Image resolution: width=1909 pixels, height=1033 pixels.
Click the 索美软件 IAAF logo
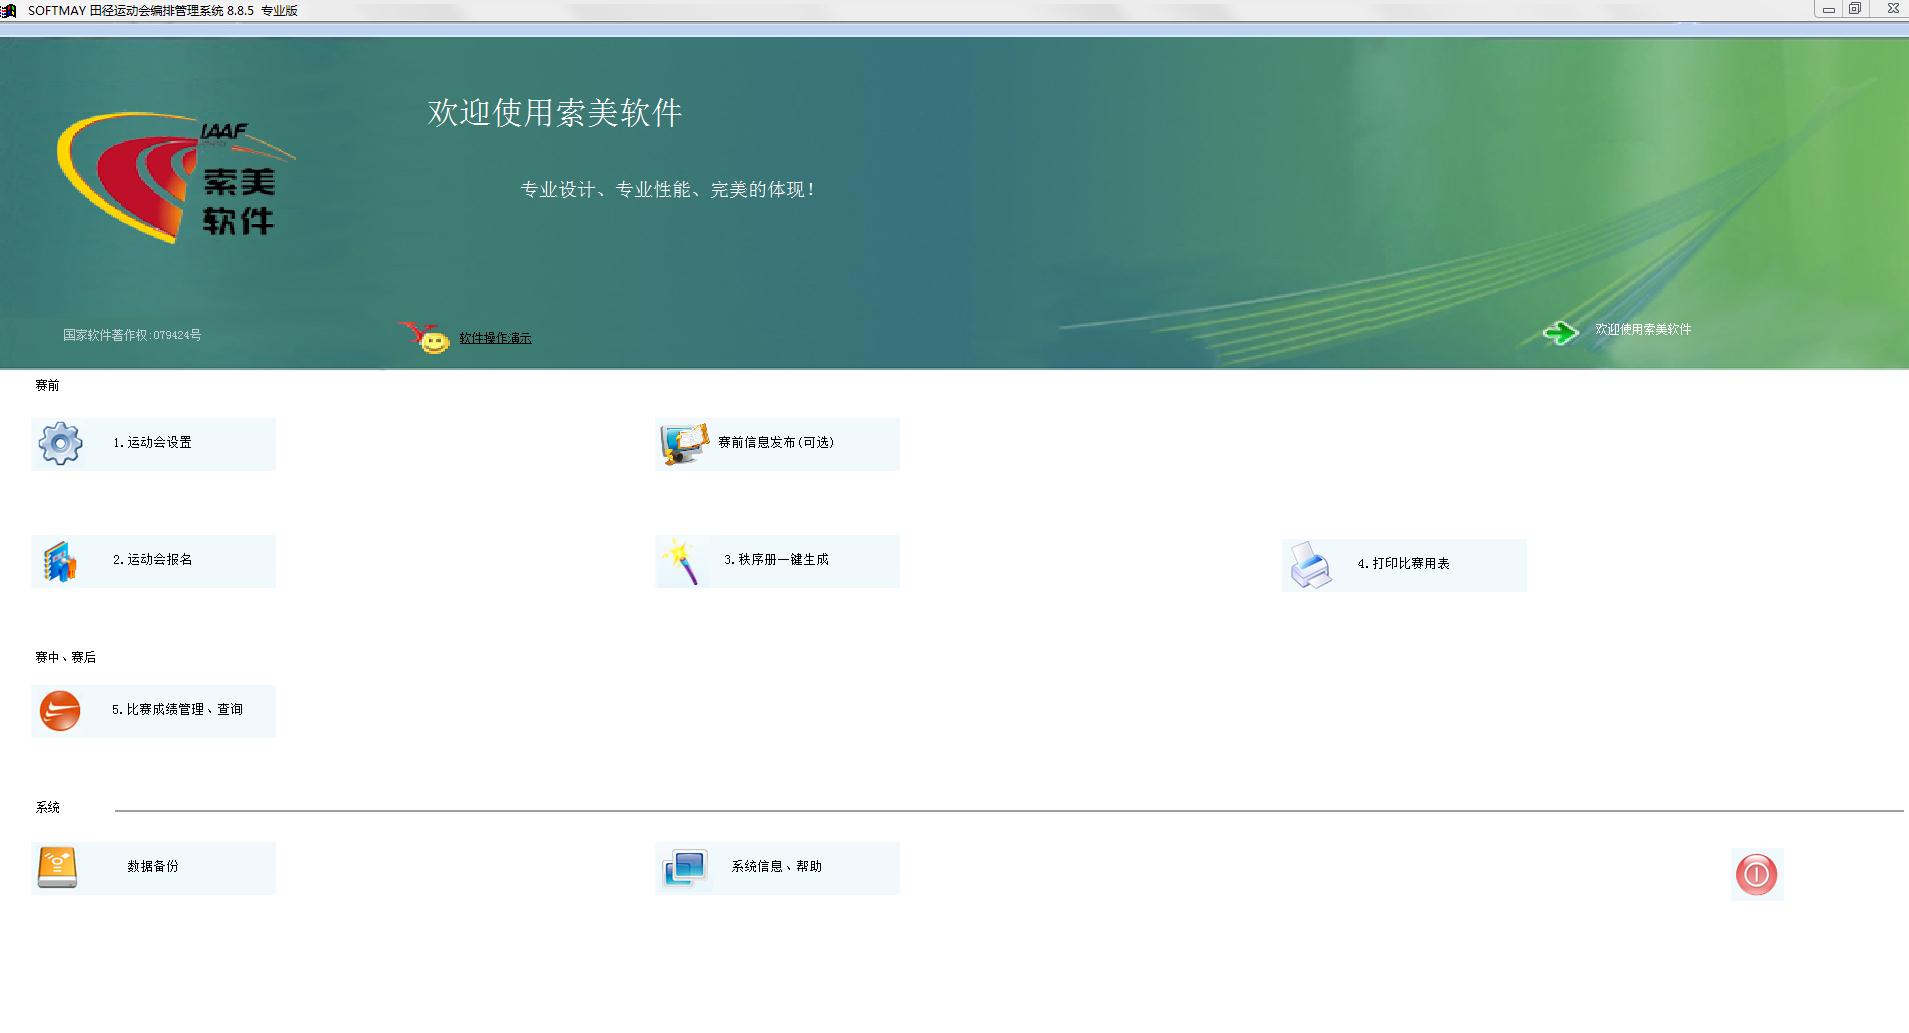176,177
